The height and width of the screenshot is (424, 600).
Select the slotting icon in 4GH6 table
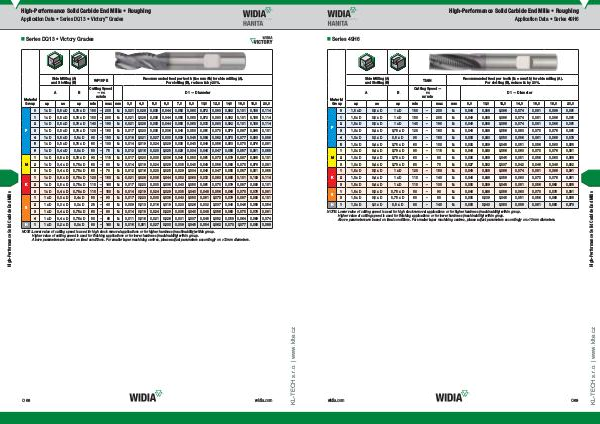click(398, 62)
